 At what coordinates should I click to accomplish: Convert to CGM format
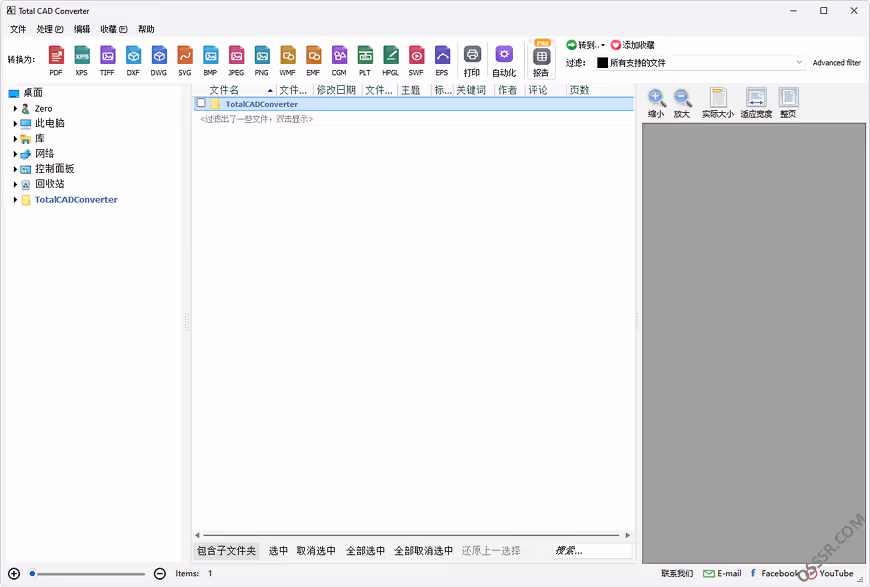339,60
